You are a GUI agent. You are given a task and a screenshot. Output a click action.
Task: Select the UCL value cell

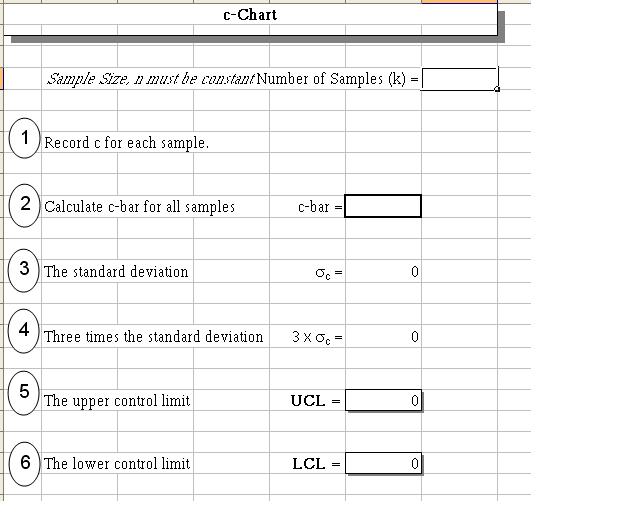(383, 401)
